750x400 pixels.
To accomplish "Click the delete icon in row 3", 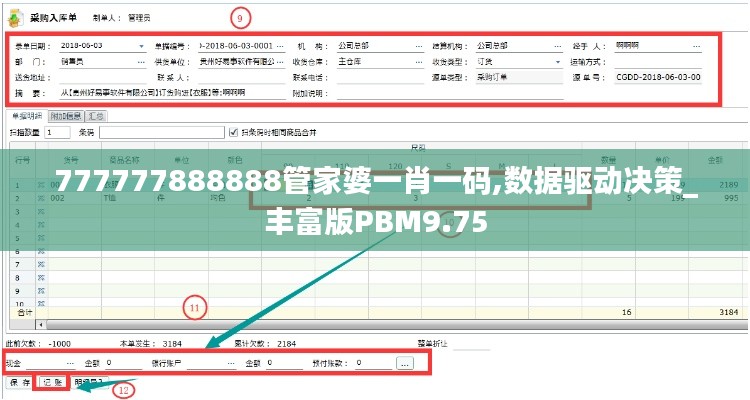I will tap(41, 211).
